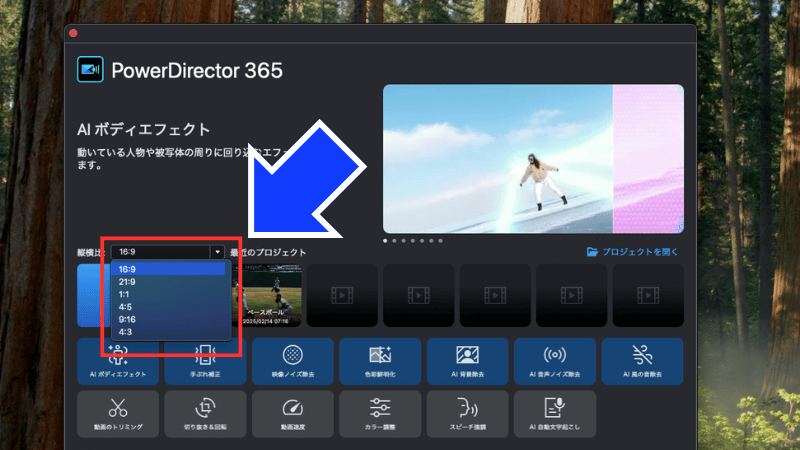Select the second carousel page dot under the banner

394,241
